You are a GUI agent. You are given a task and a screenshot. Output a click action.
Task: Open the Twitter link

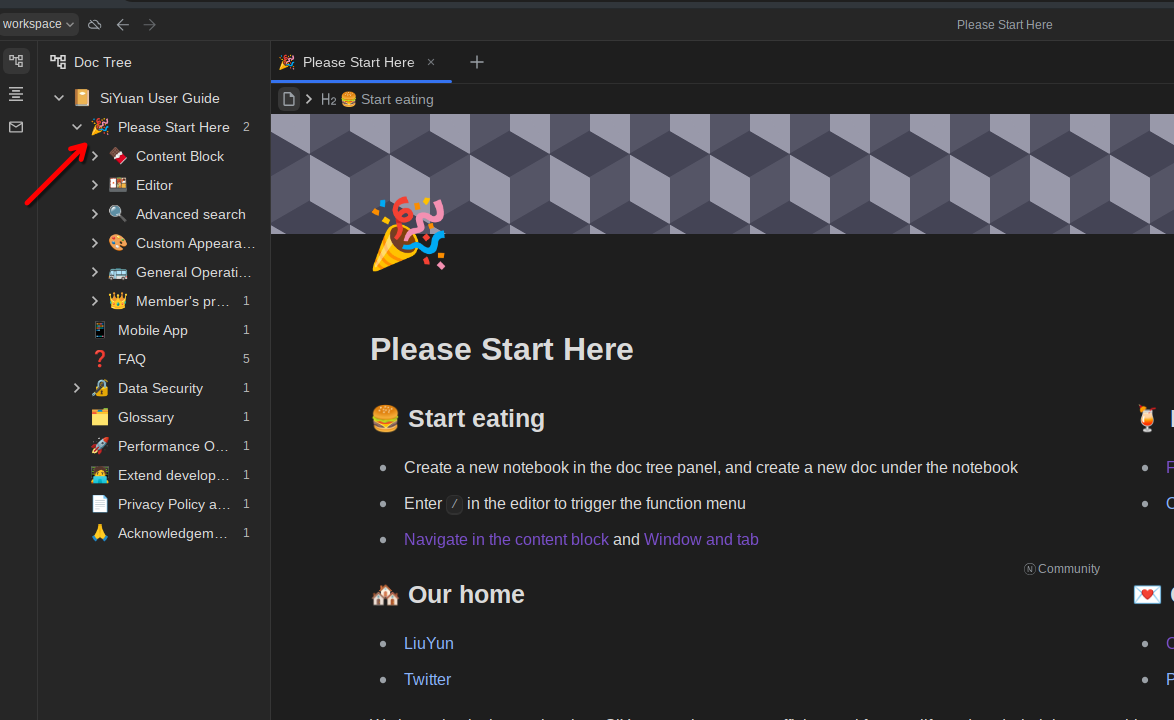coord(428,680)
